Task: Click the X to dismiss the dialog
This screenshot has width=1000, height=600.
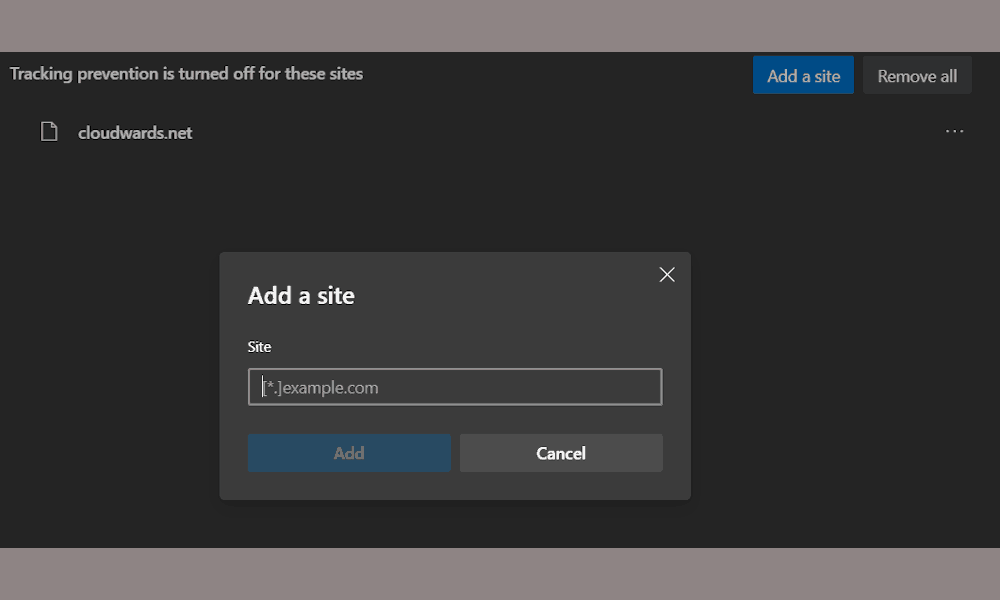Action: coord(666,274)
